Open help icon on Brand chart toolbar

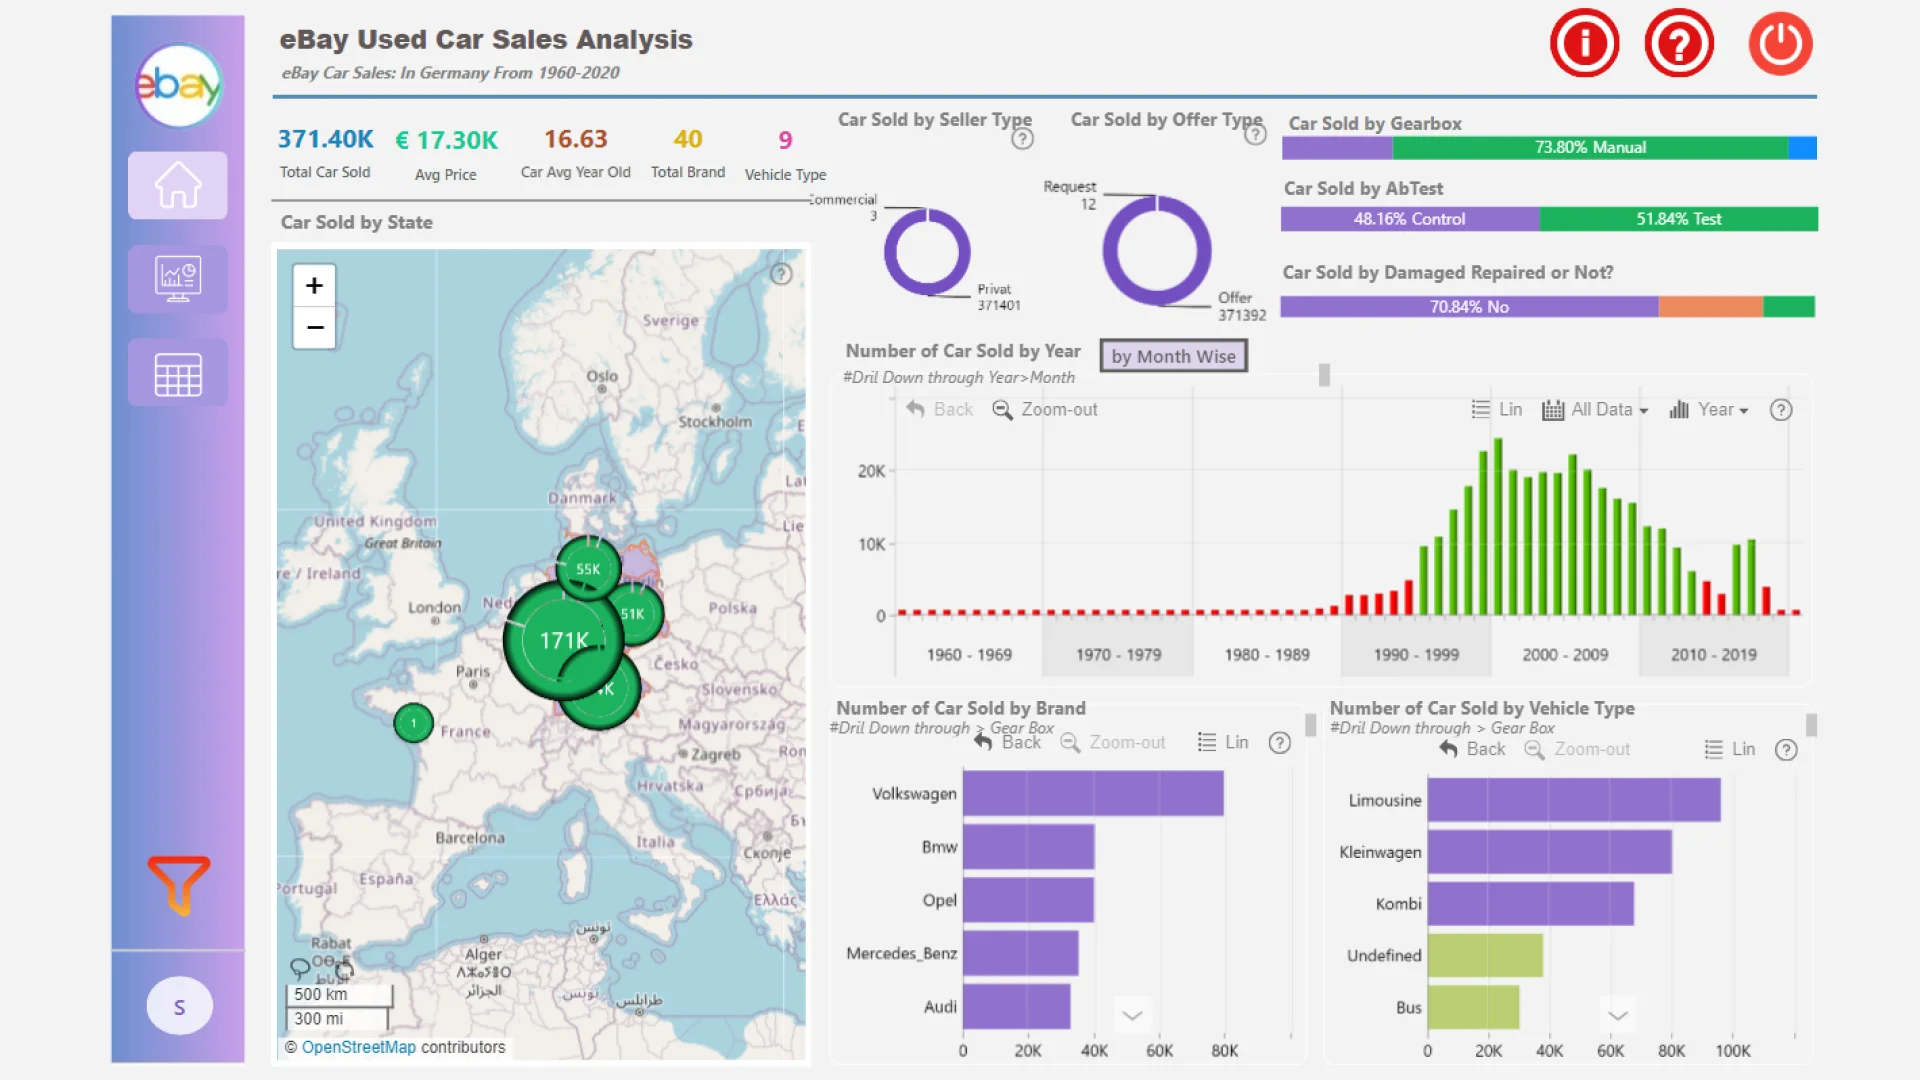click(x=1280, y=743)
